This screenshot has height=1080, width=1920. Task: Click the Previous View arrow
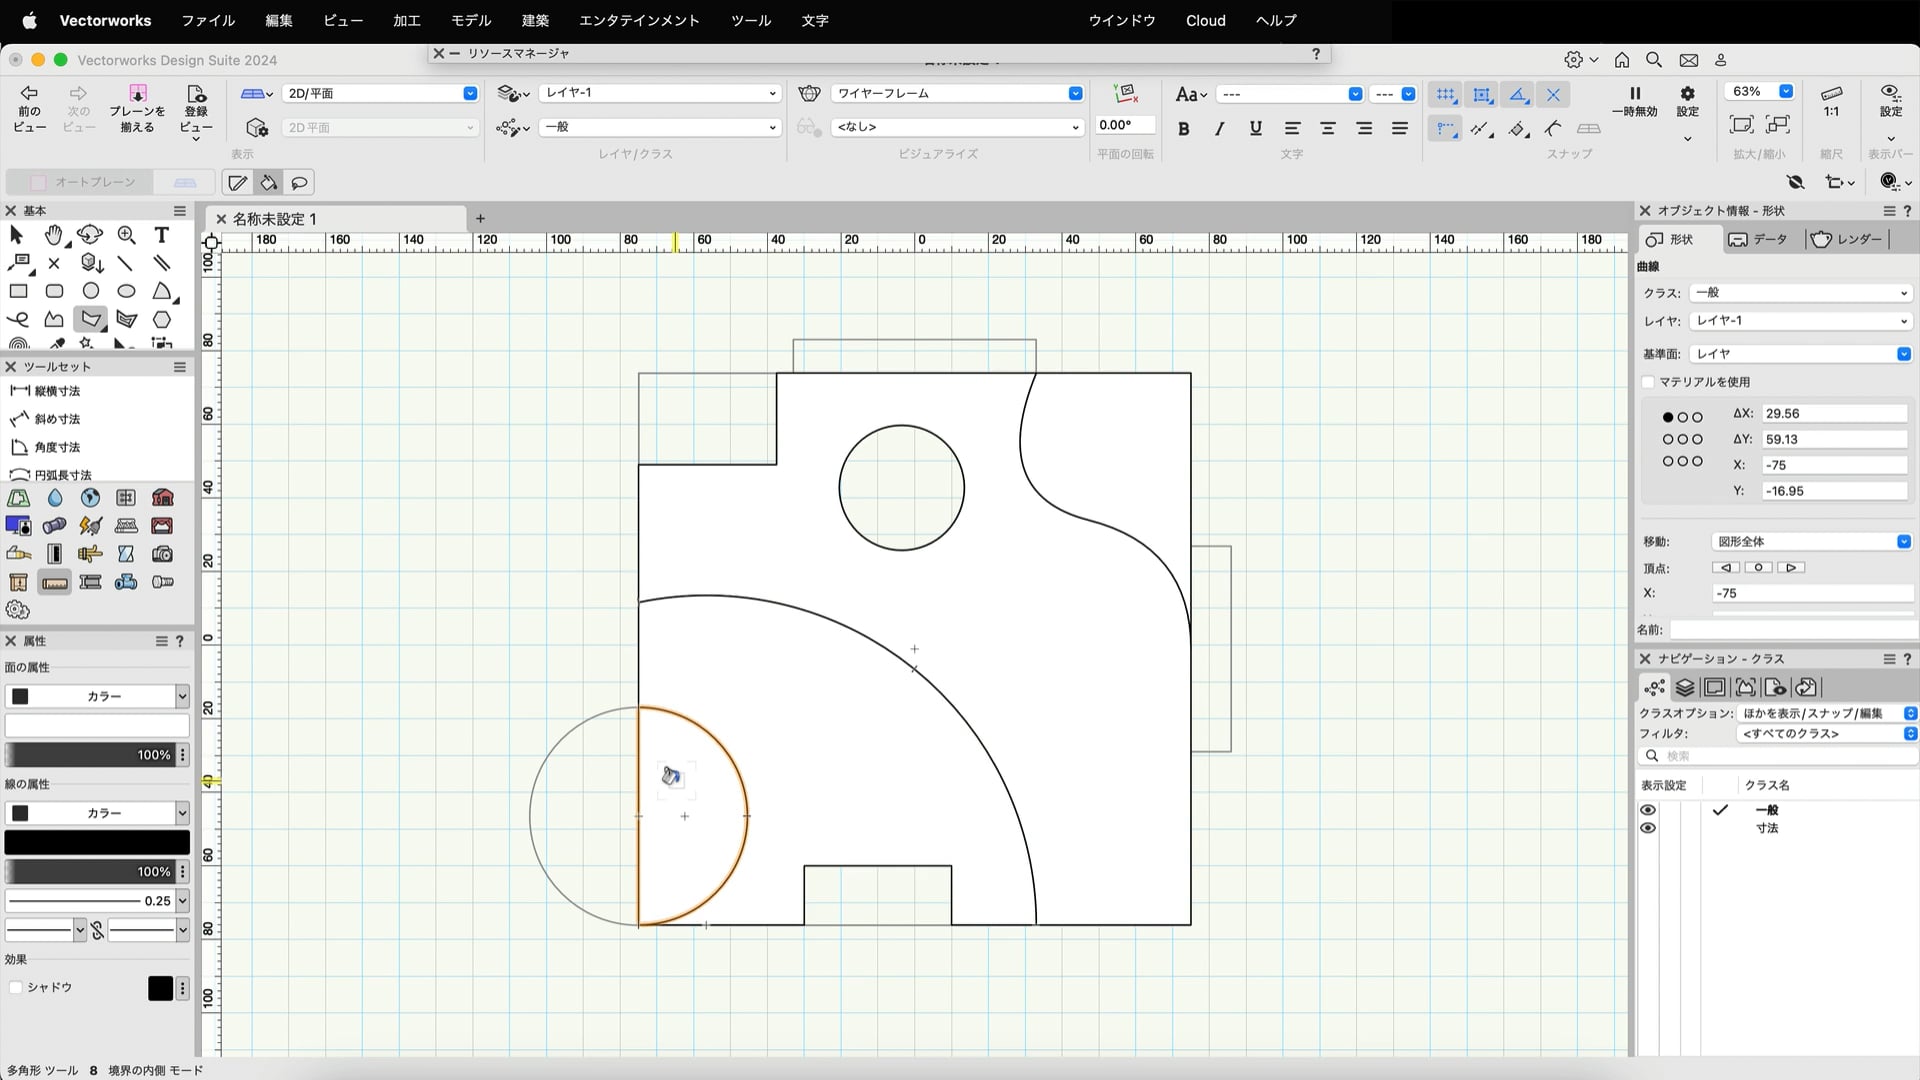point(29,109)
